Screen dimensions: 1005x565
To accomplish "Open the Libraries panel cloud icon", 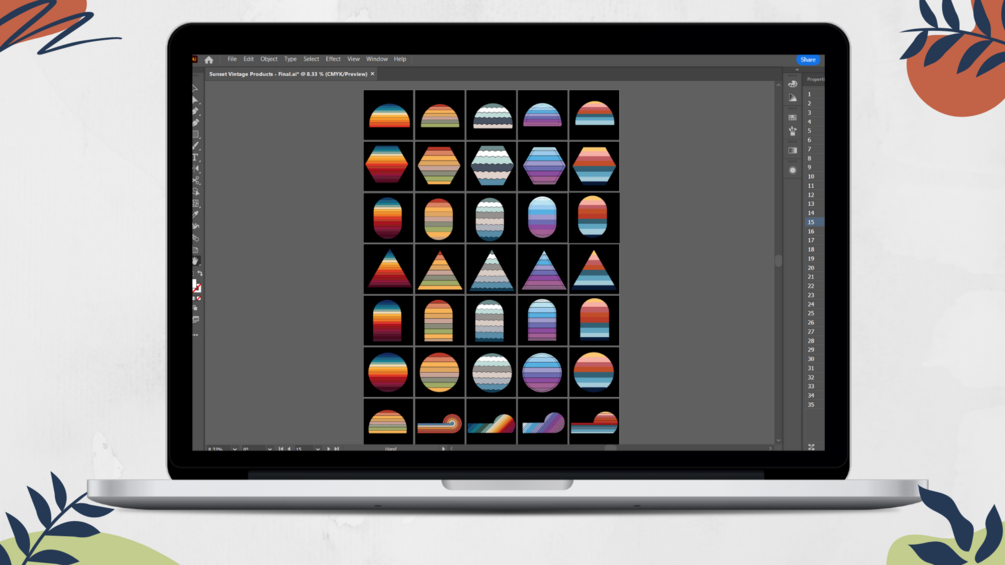I will pos(792,84).
